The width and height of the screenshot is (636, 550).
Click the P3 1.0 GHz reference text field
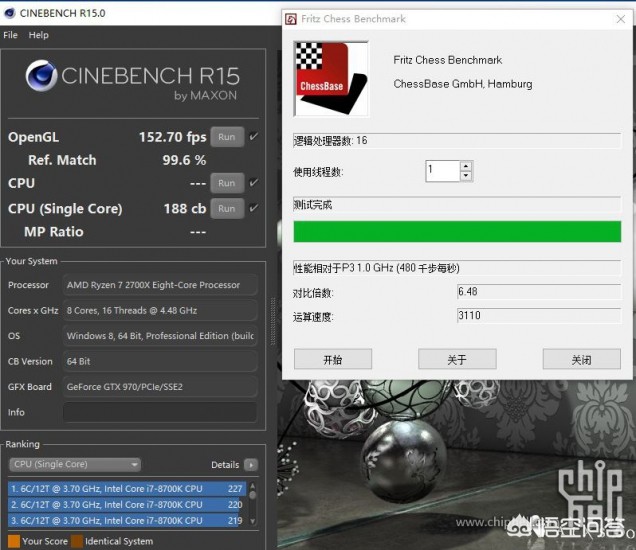point(457,268)
